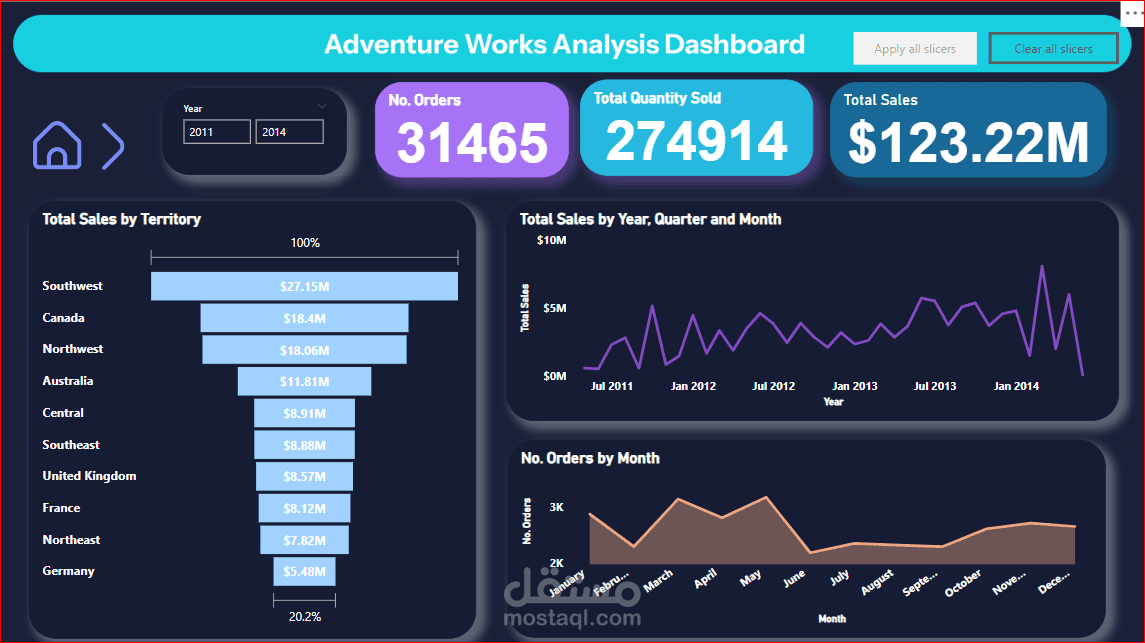Click Apply all slicers button
The width and height of the screenshot is (1145, 643).
click(915, 49)
